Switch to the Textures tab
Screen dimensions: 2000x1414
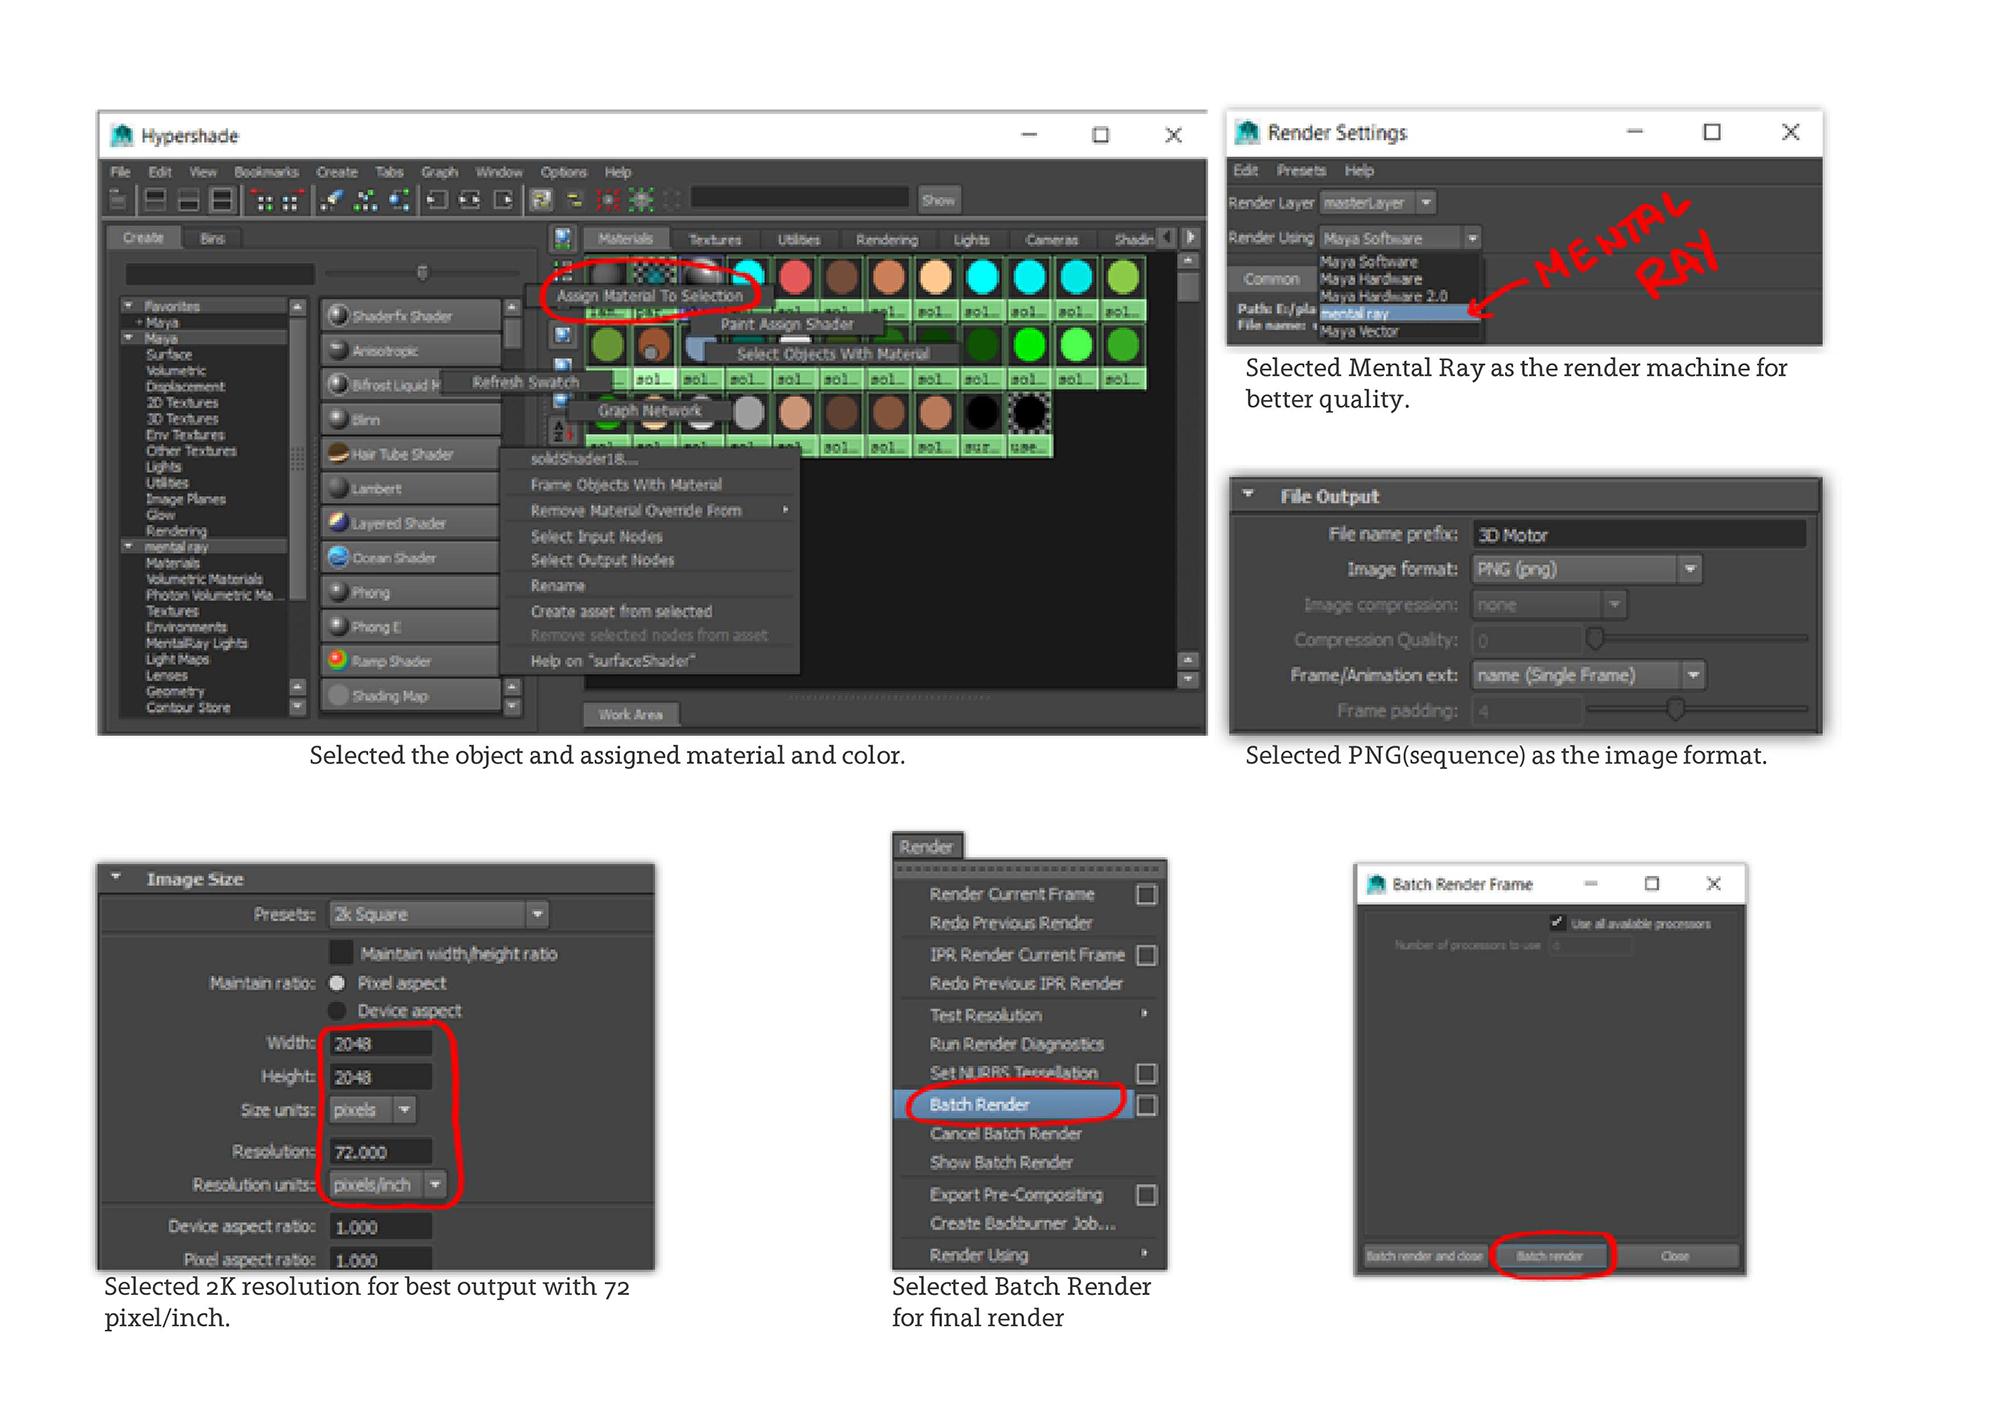[715, 239]
